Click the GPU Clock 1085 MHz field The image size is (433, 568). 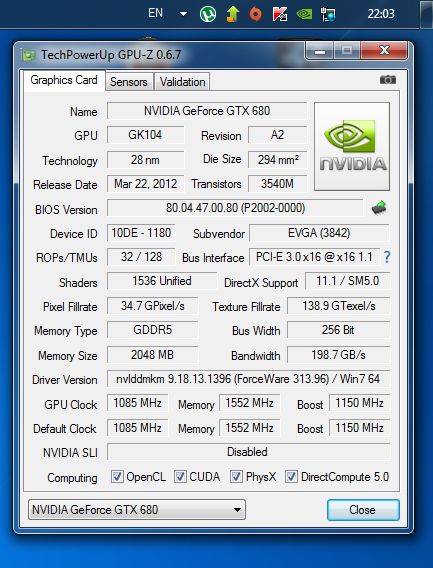tap(137, 403)
